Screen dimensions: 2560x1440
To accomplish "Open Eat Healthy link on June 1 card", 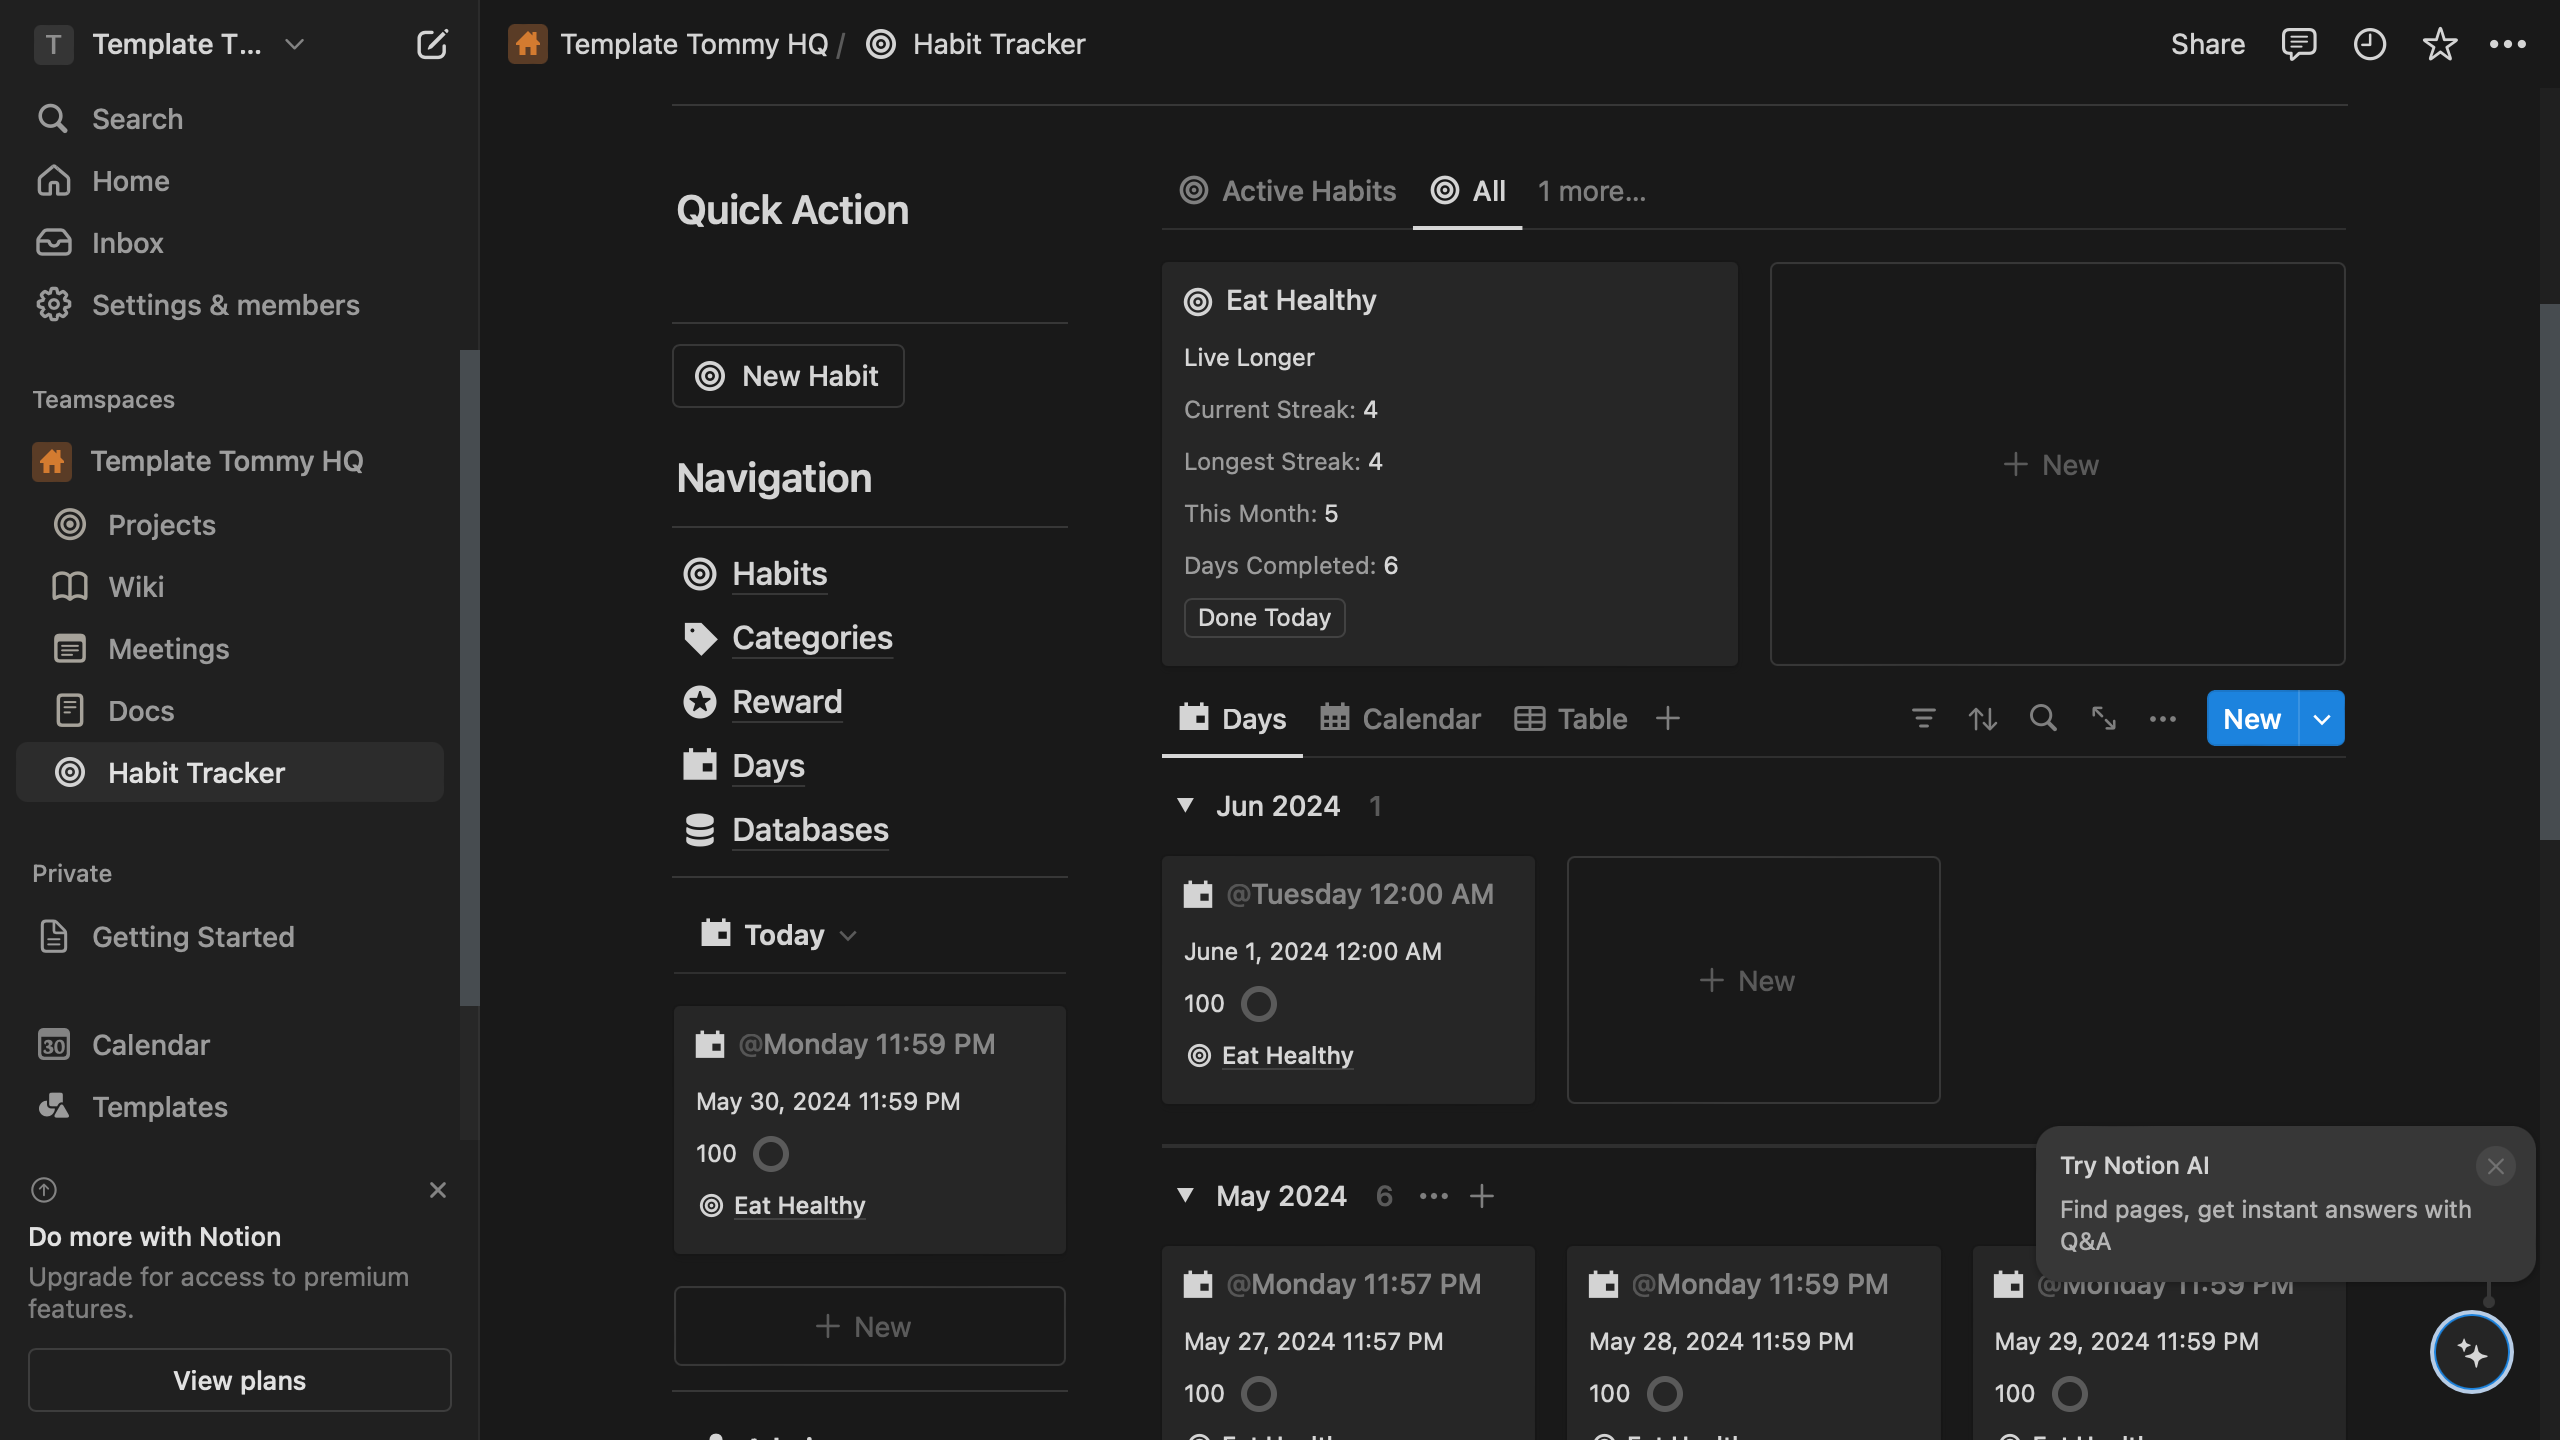I will pos(1287,1055).
